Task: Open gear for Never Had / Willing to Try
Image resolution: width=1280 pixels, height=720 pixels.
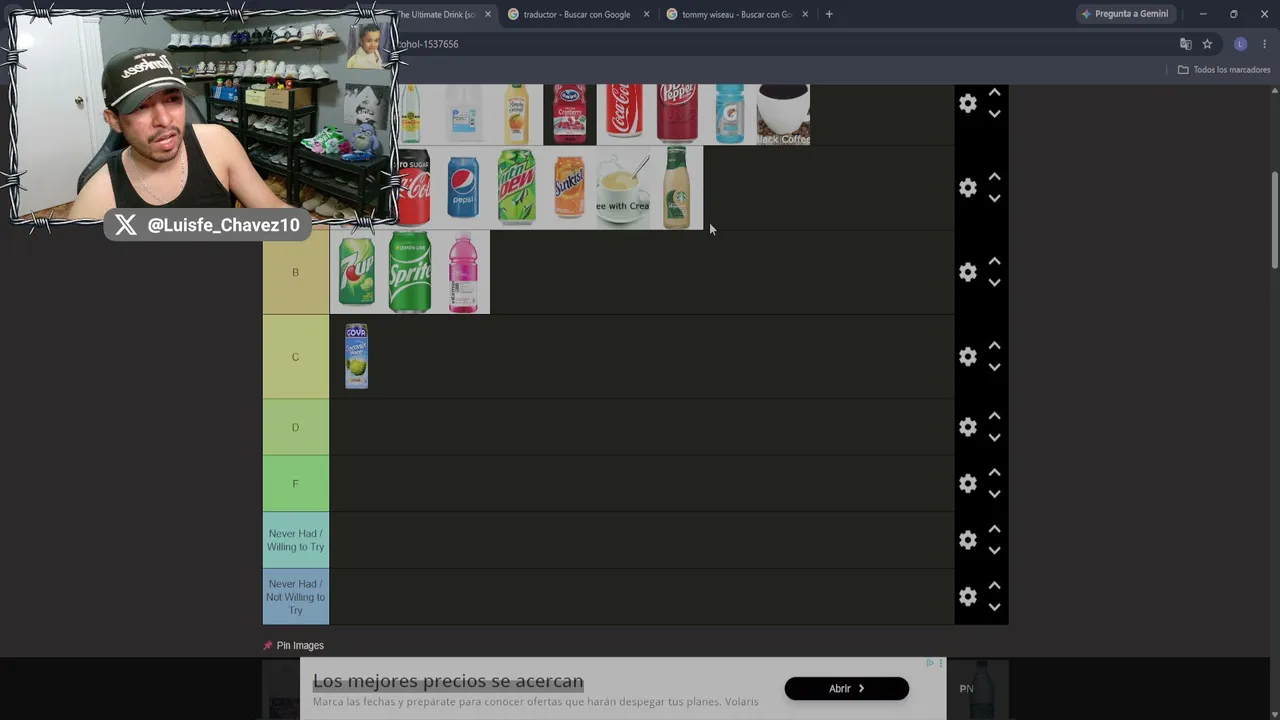Action: point(967,540)
